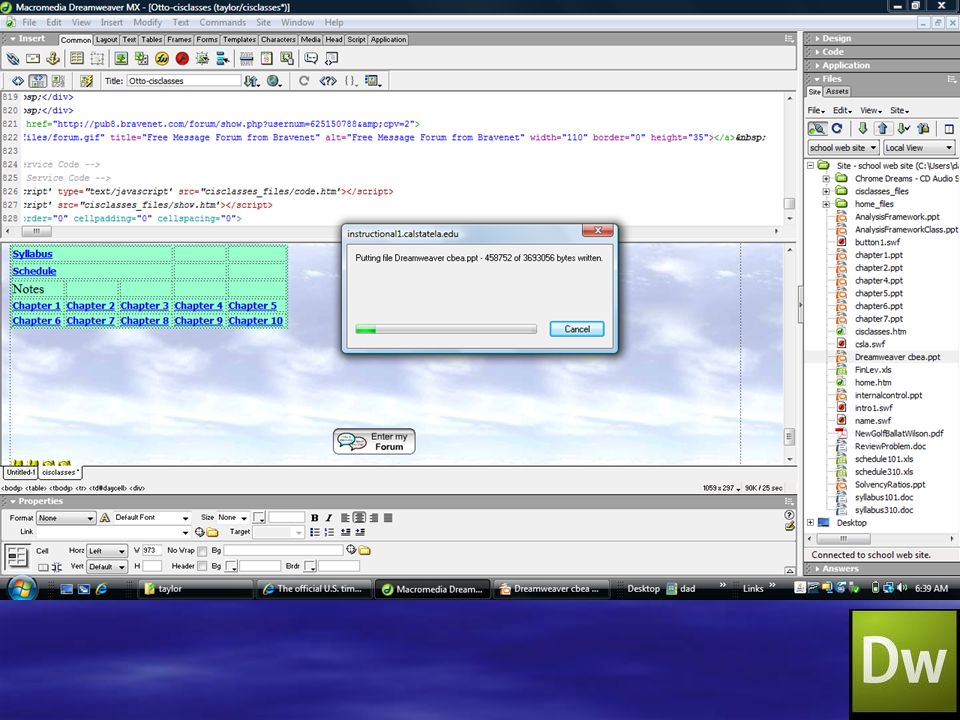Show Code and Design split view

click(37, 81)
